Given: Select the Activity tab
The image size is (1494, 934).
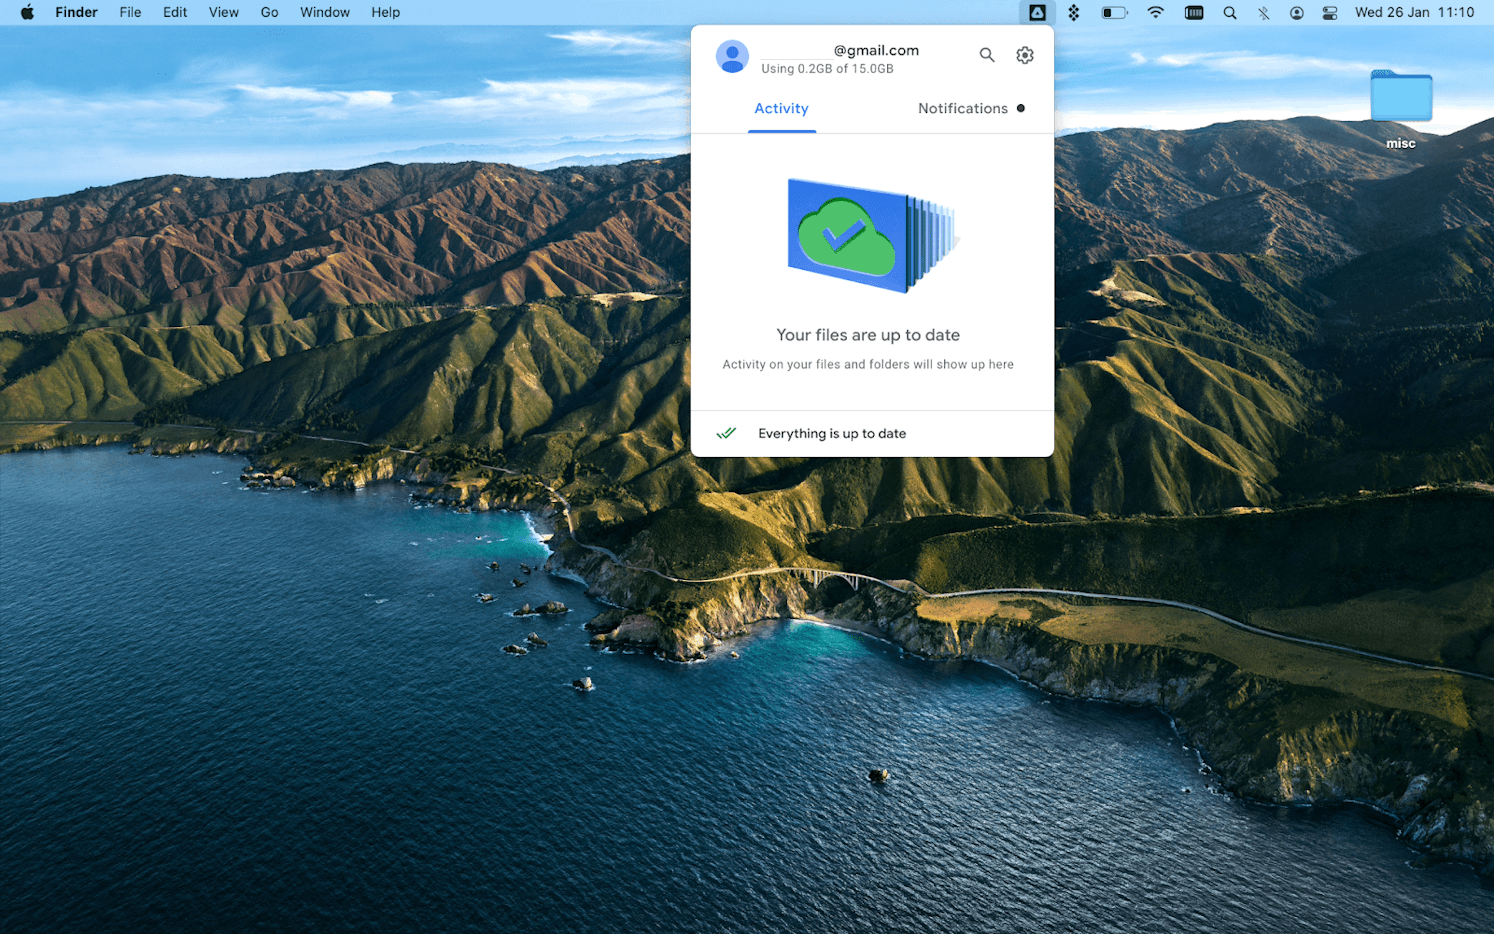Looking at the screenshot, I should 782,108.
